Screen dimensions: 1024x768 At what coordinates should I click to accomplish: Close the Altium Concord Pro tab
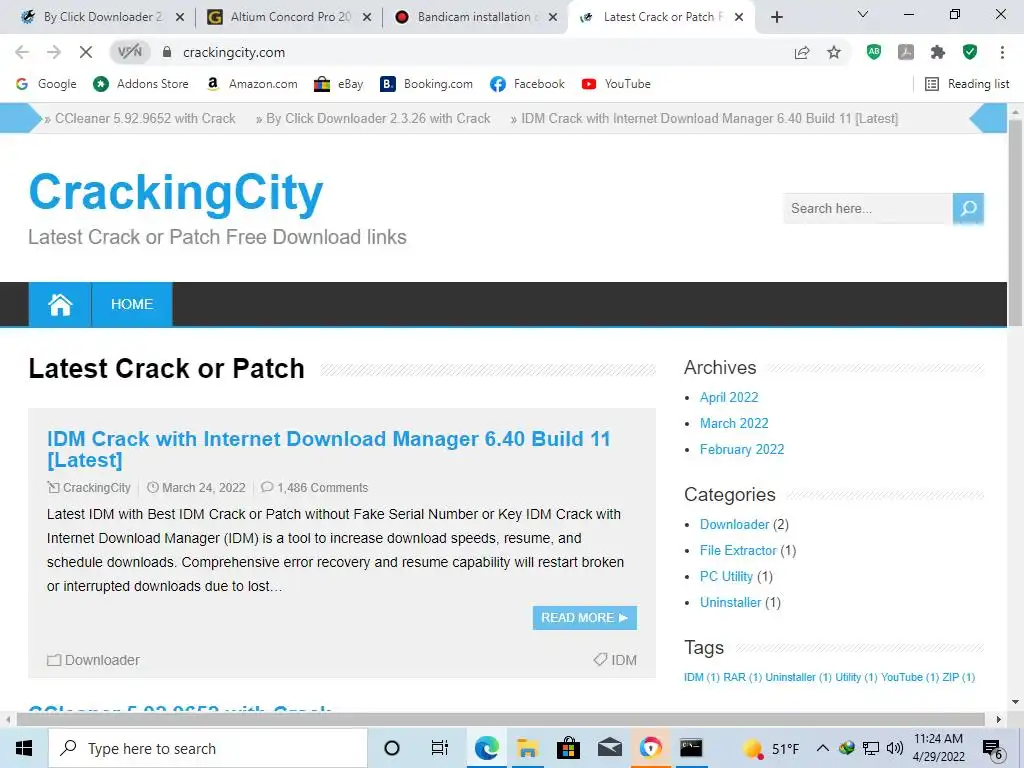pyautogui.click(x=367, y=18)
